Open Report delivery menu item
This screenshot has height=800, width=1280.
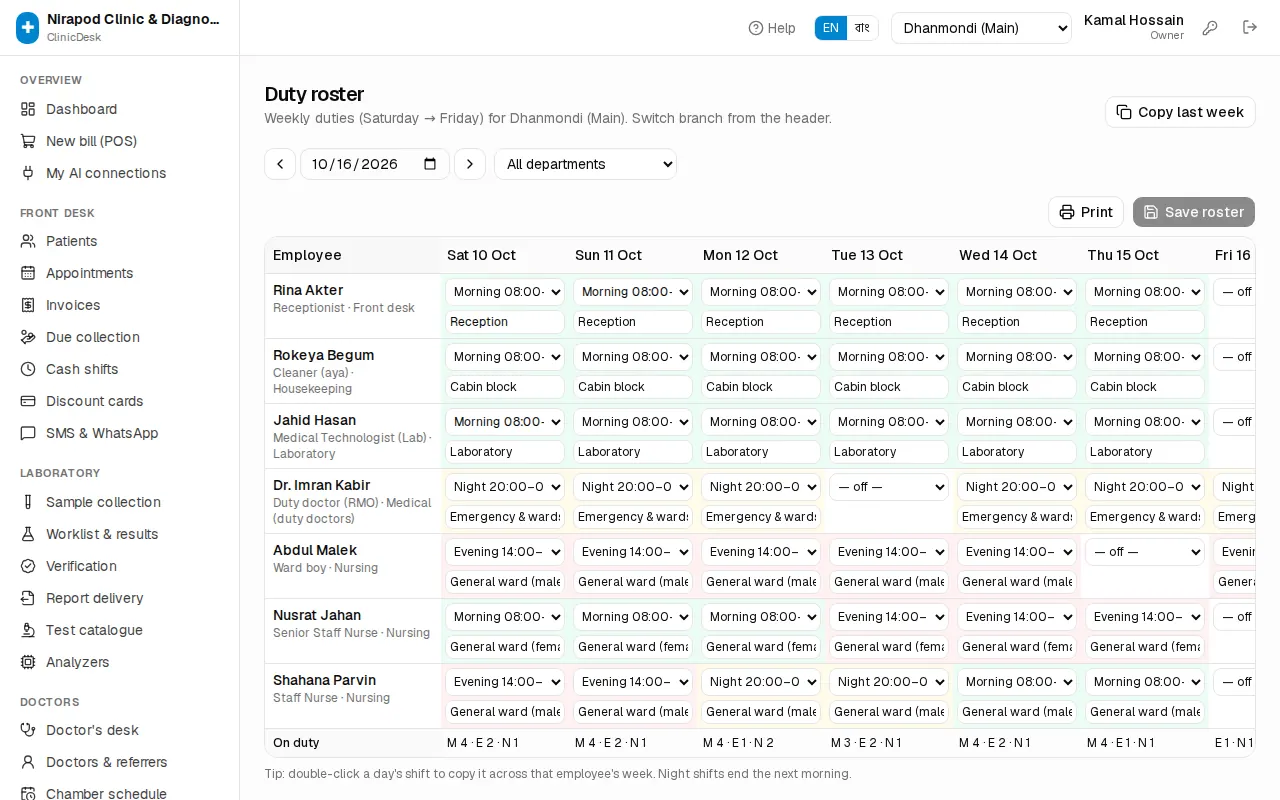(120, 598)
